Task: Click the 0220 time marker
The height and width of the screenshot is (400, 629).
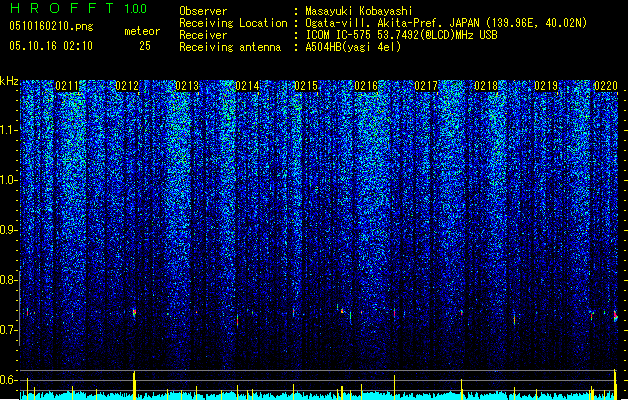Action: click(x=605, y=86)
